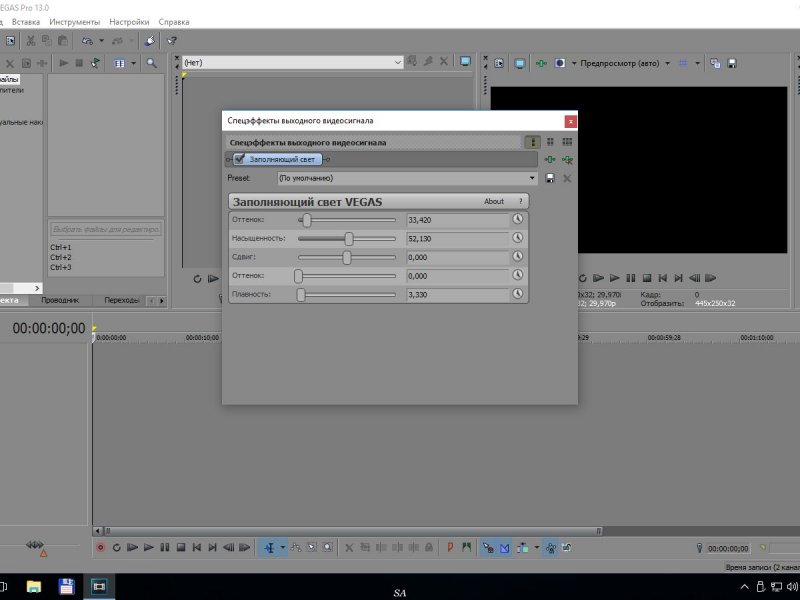Toggle Loop Playback in bottom transport bar
Screen dimensions: 800x600
tap(116, 548)
